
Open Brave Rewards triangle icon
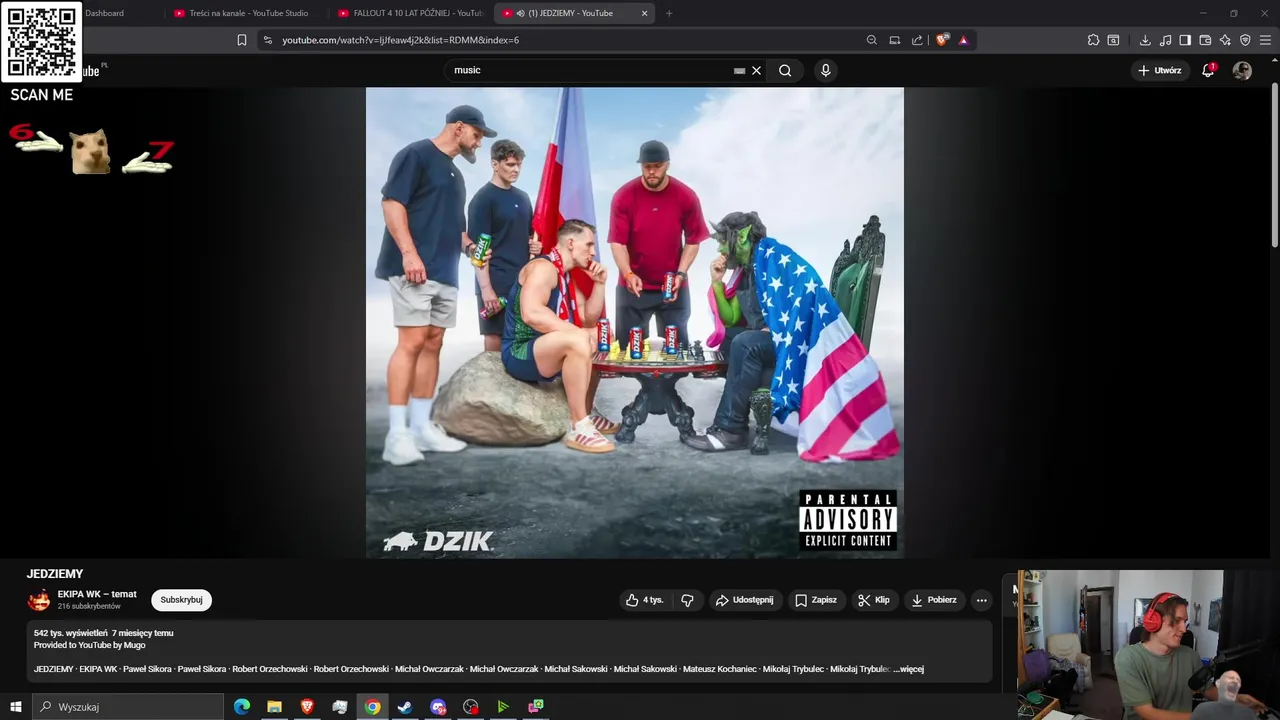[963, 40]
